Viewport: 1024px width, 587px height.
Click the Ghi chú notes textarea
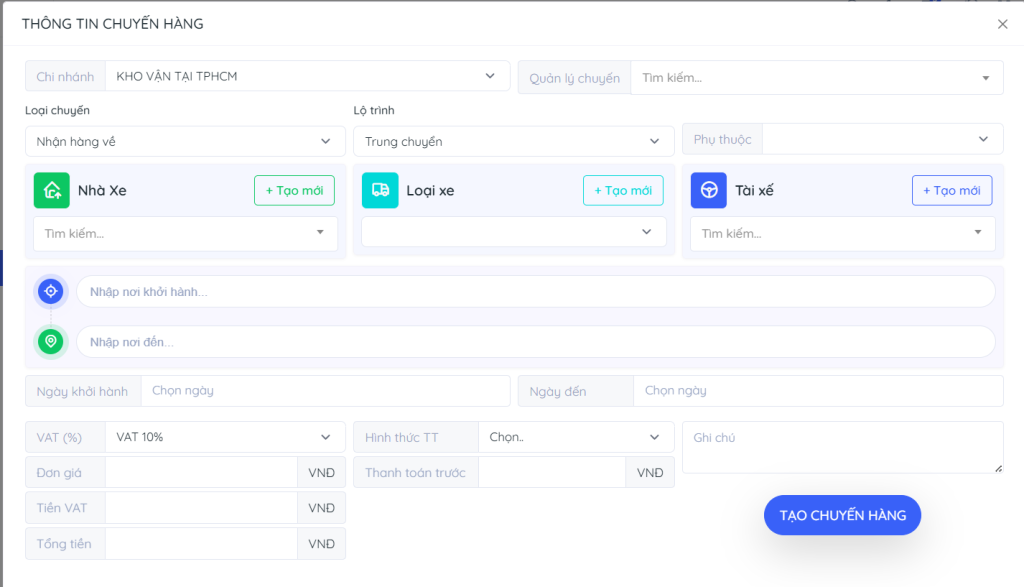point(842,447)
